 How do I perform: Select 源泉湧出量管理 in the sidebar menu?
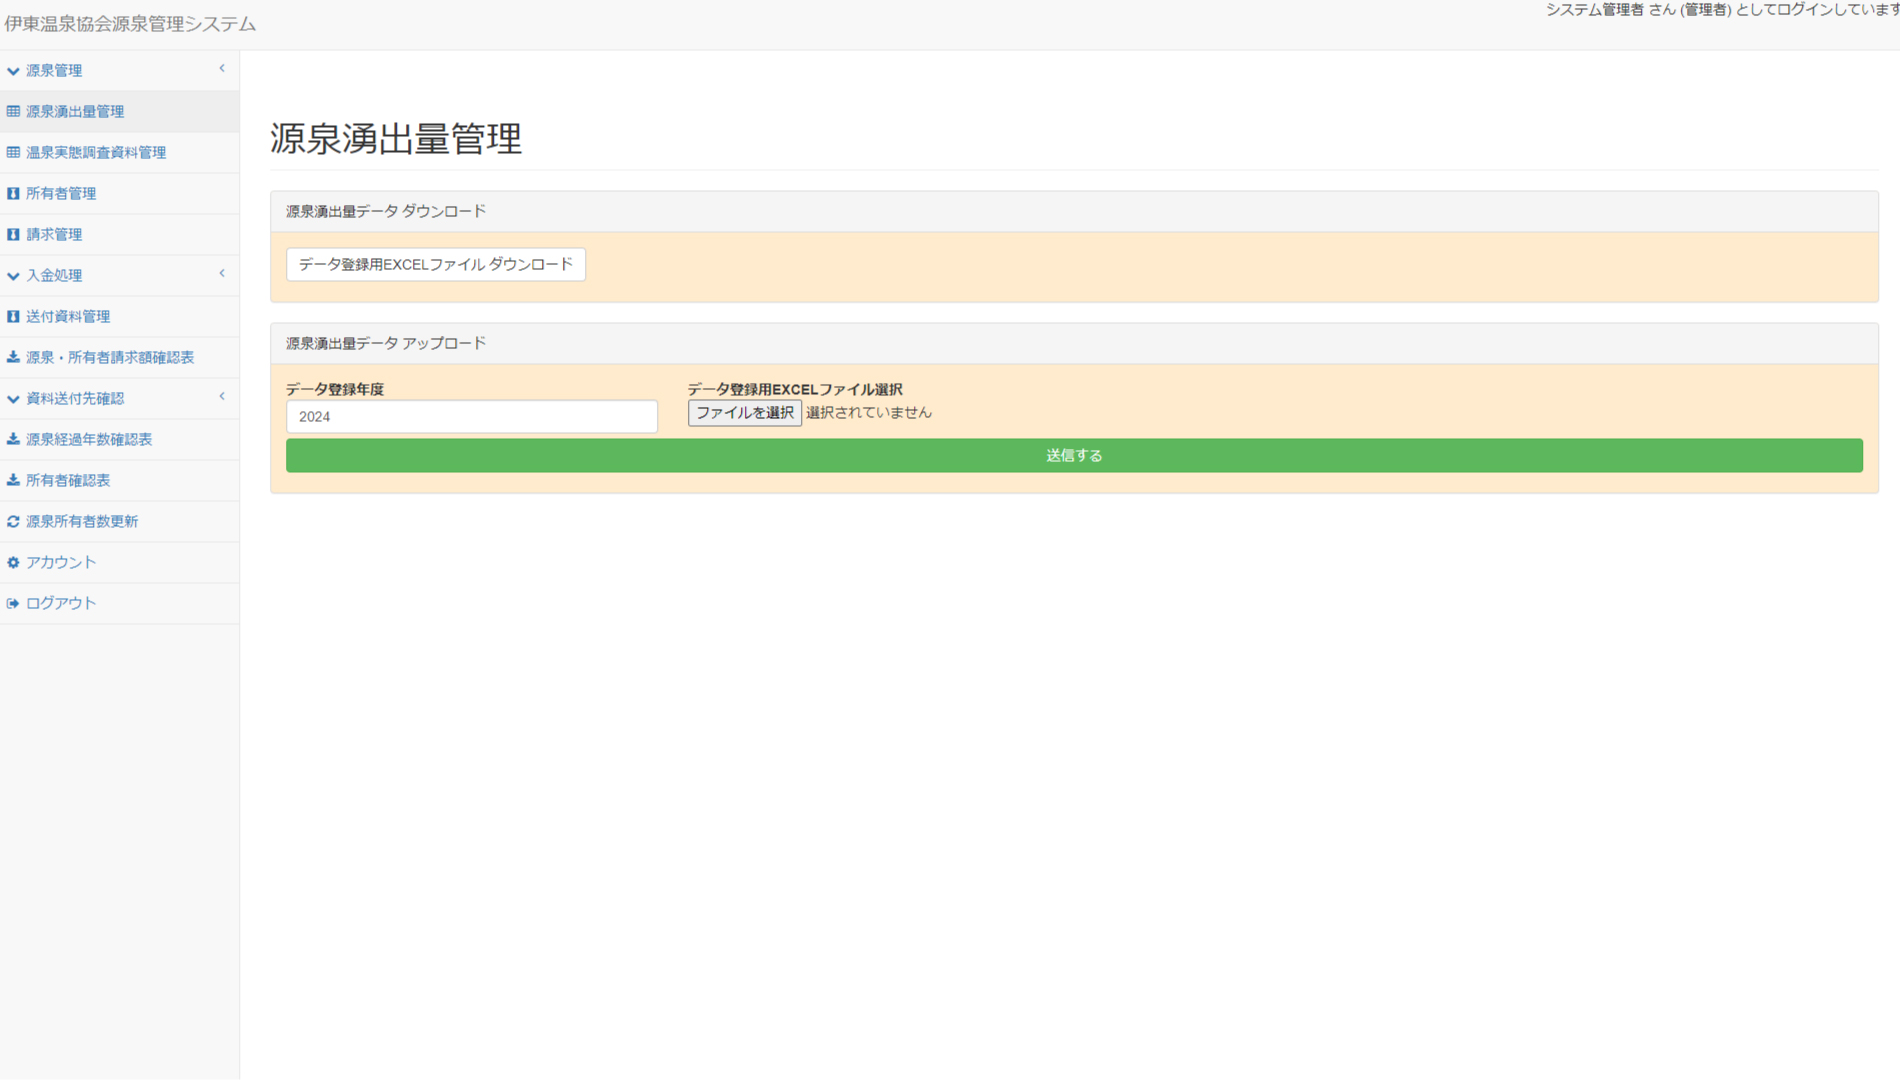coord(75,111)
